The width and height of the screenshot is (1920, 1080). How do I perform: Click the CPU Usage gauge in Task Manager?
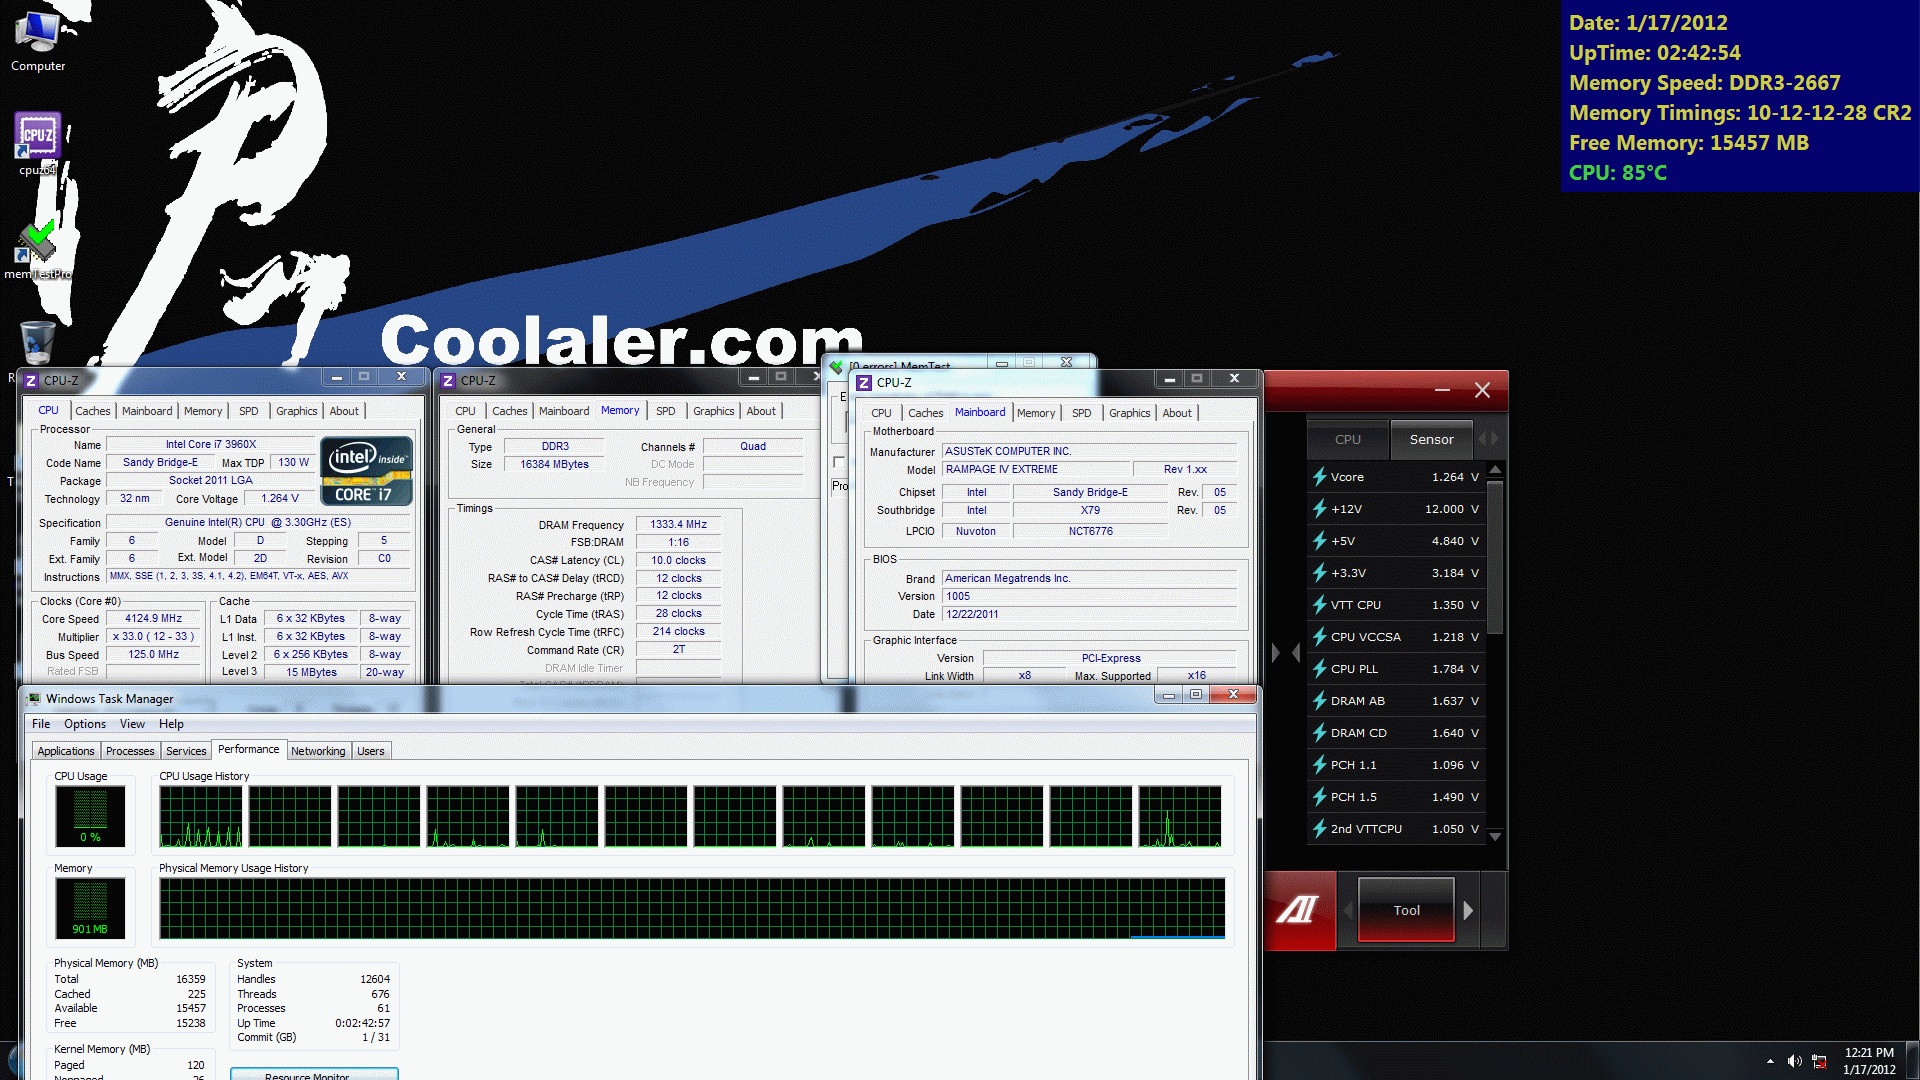click(90, 816)
